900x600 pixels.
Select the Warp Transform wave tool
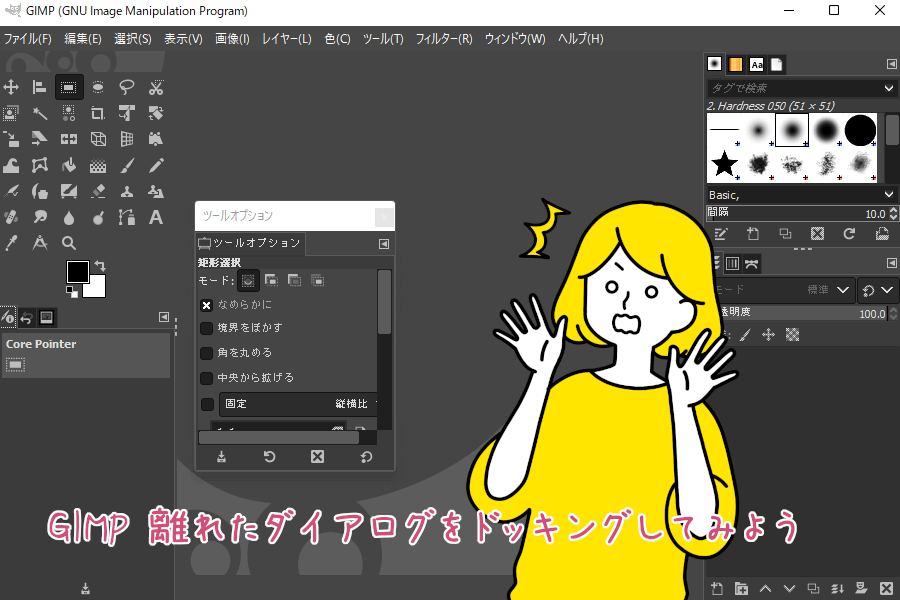[11, 165]
